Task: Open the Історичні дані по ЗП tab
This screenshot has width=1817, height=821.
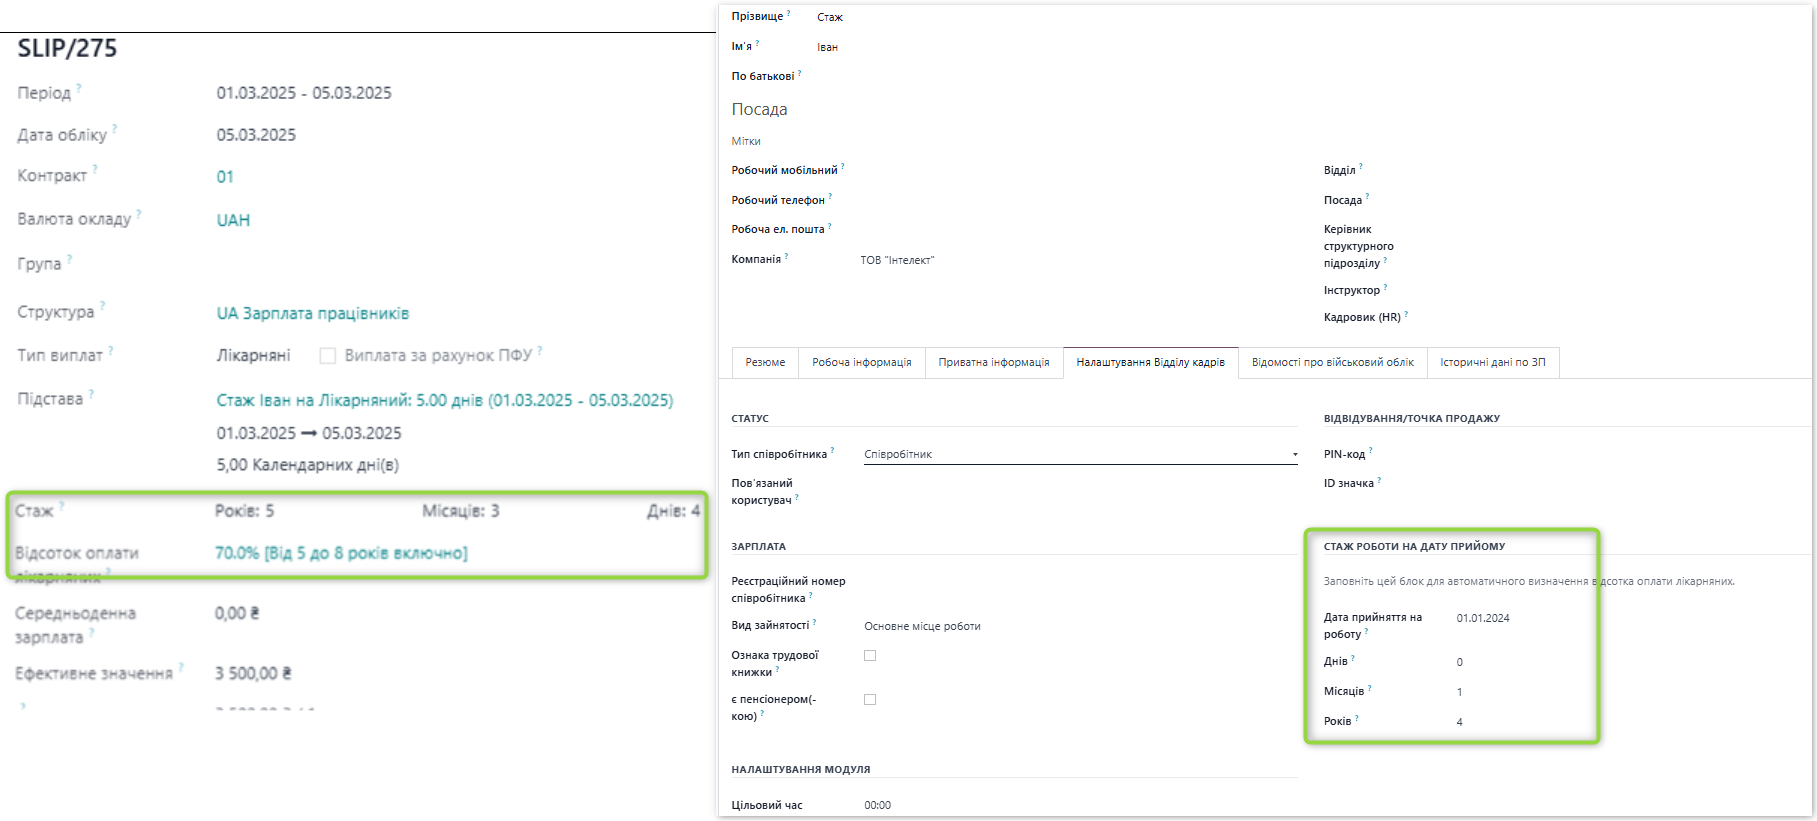Action: [x=1492, y=363]
